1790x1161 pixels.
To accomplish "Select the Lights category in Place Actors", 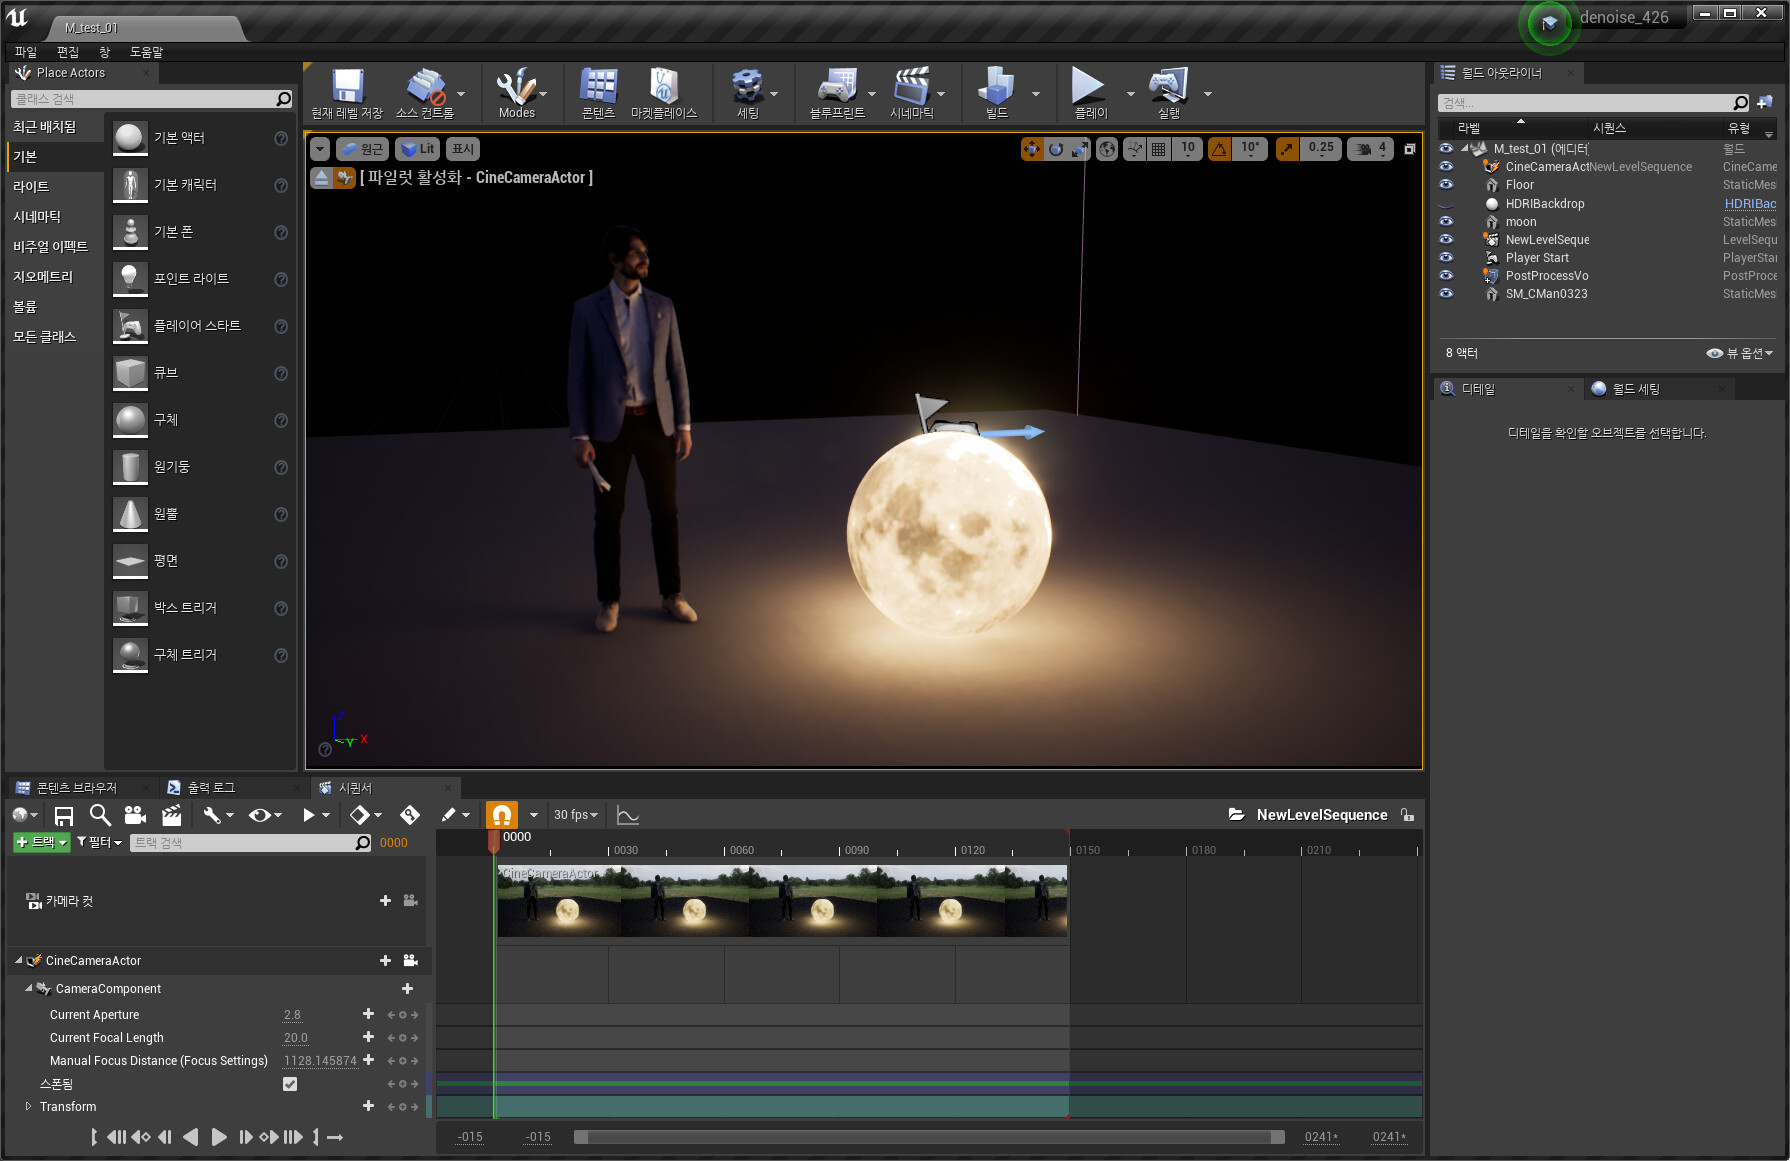I will coord(31,187).
